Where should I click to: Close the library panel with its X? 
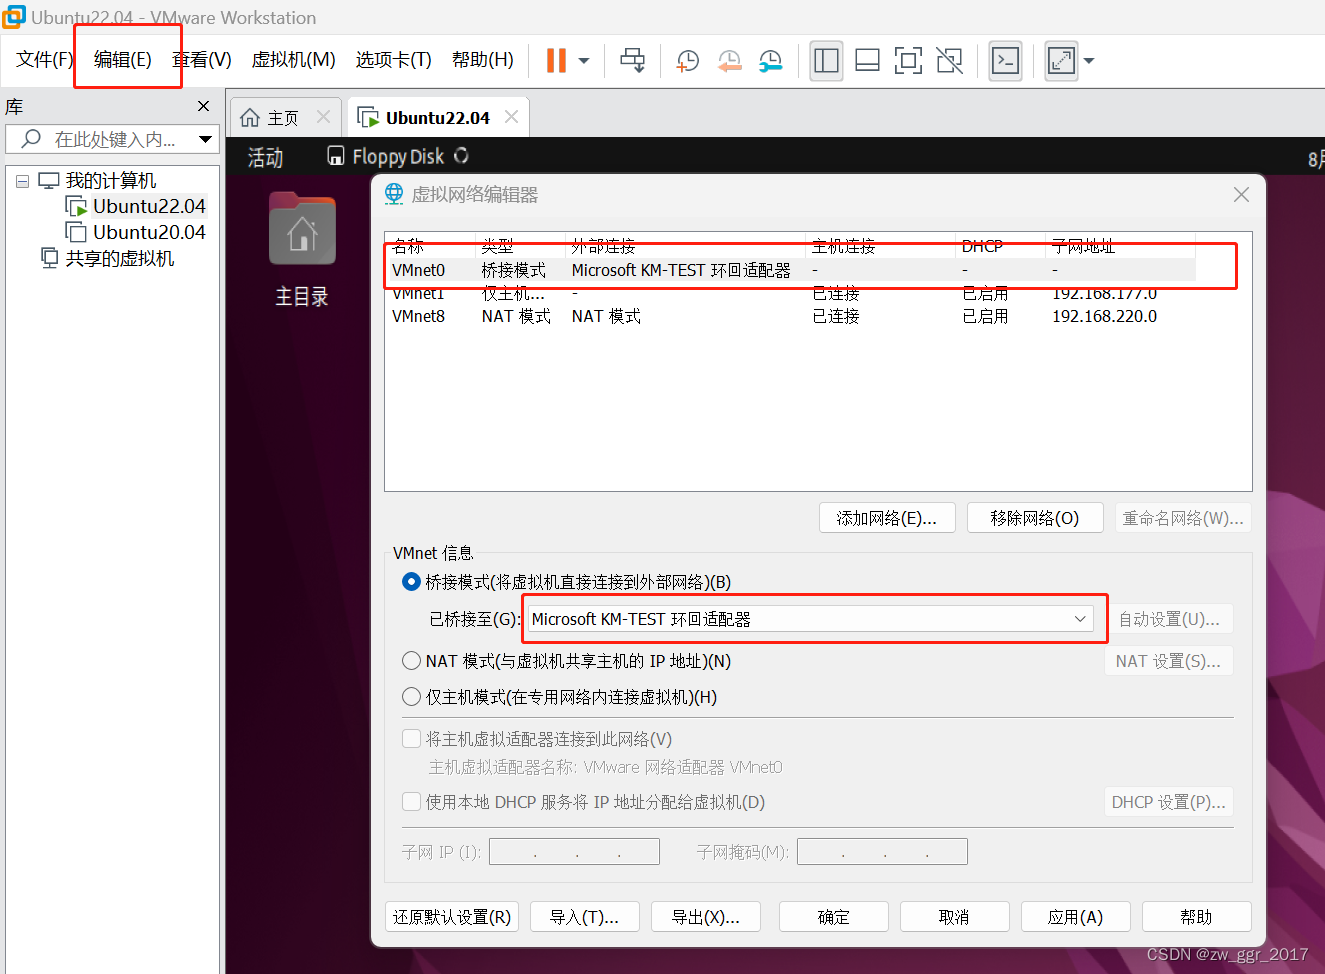204,106
